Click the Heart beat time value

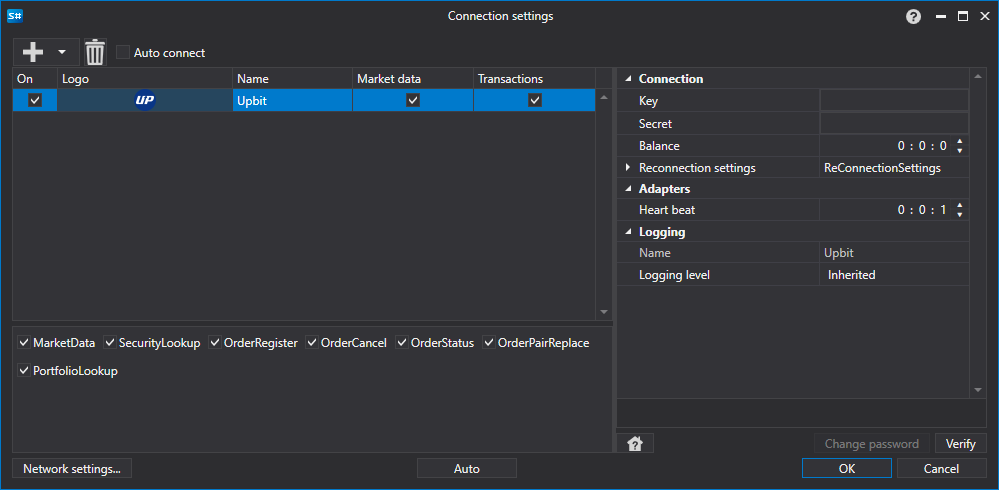pos(886,210)
